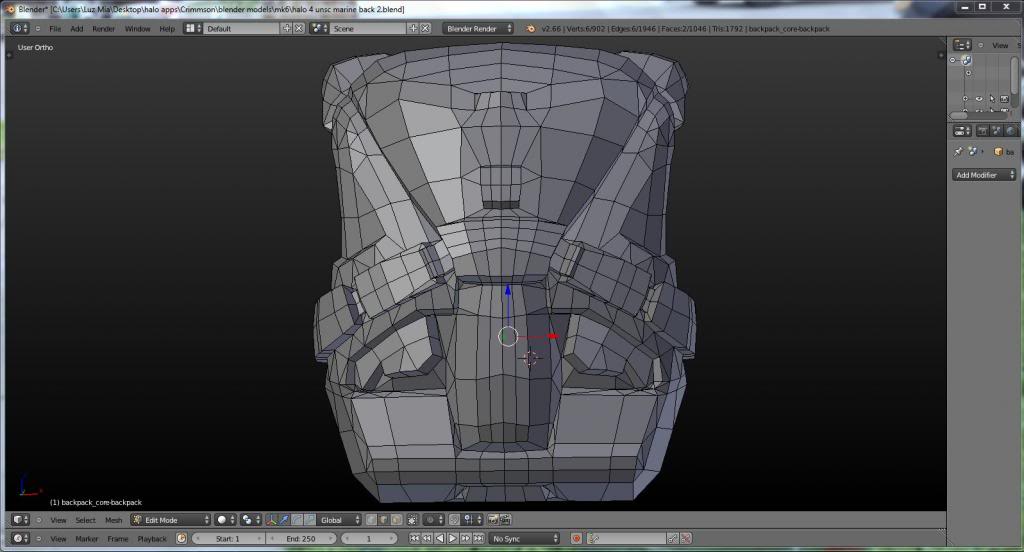Click the pin icon in Properties panel
This screenshot has height=552, width=1024.
tap(957, 152)
